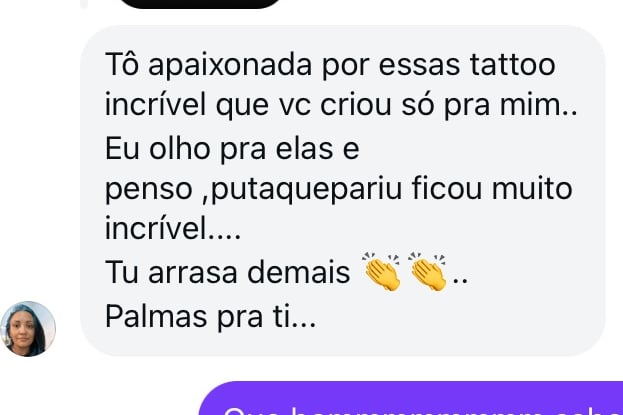Select the purple outgoing message bubble
623x415 pixels.
(x=410, y=398)
